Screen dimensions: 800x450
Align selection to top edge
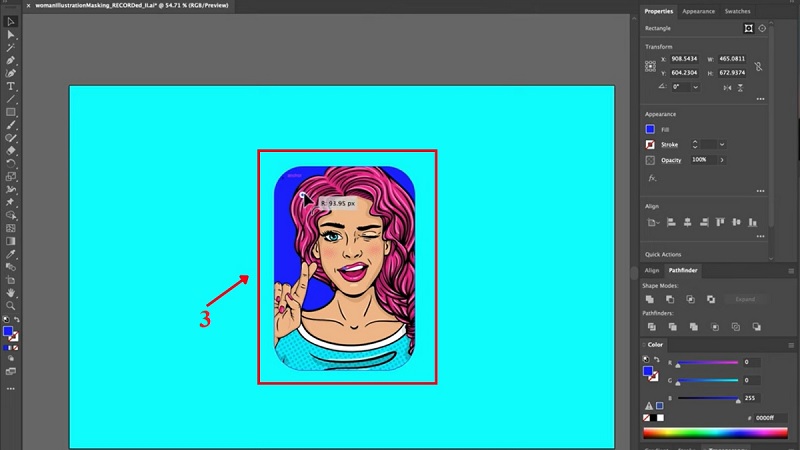[x=720, y=222]
